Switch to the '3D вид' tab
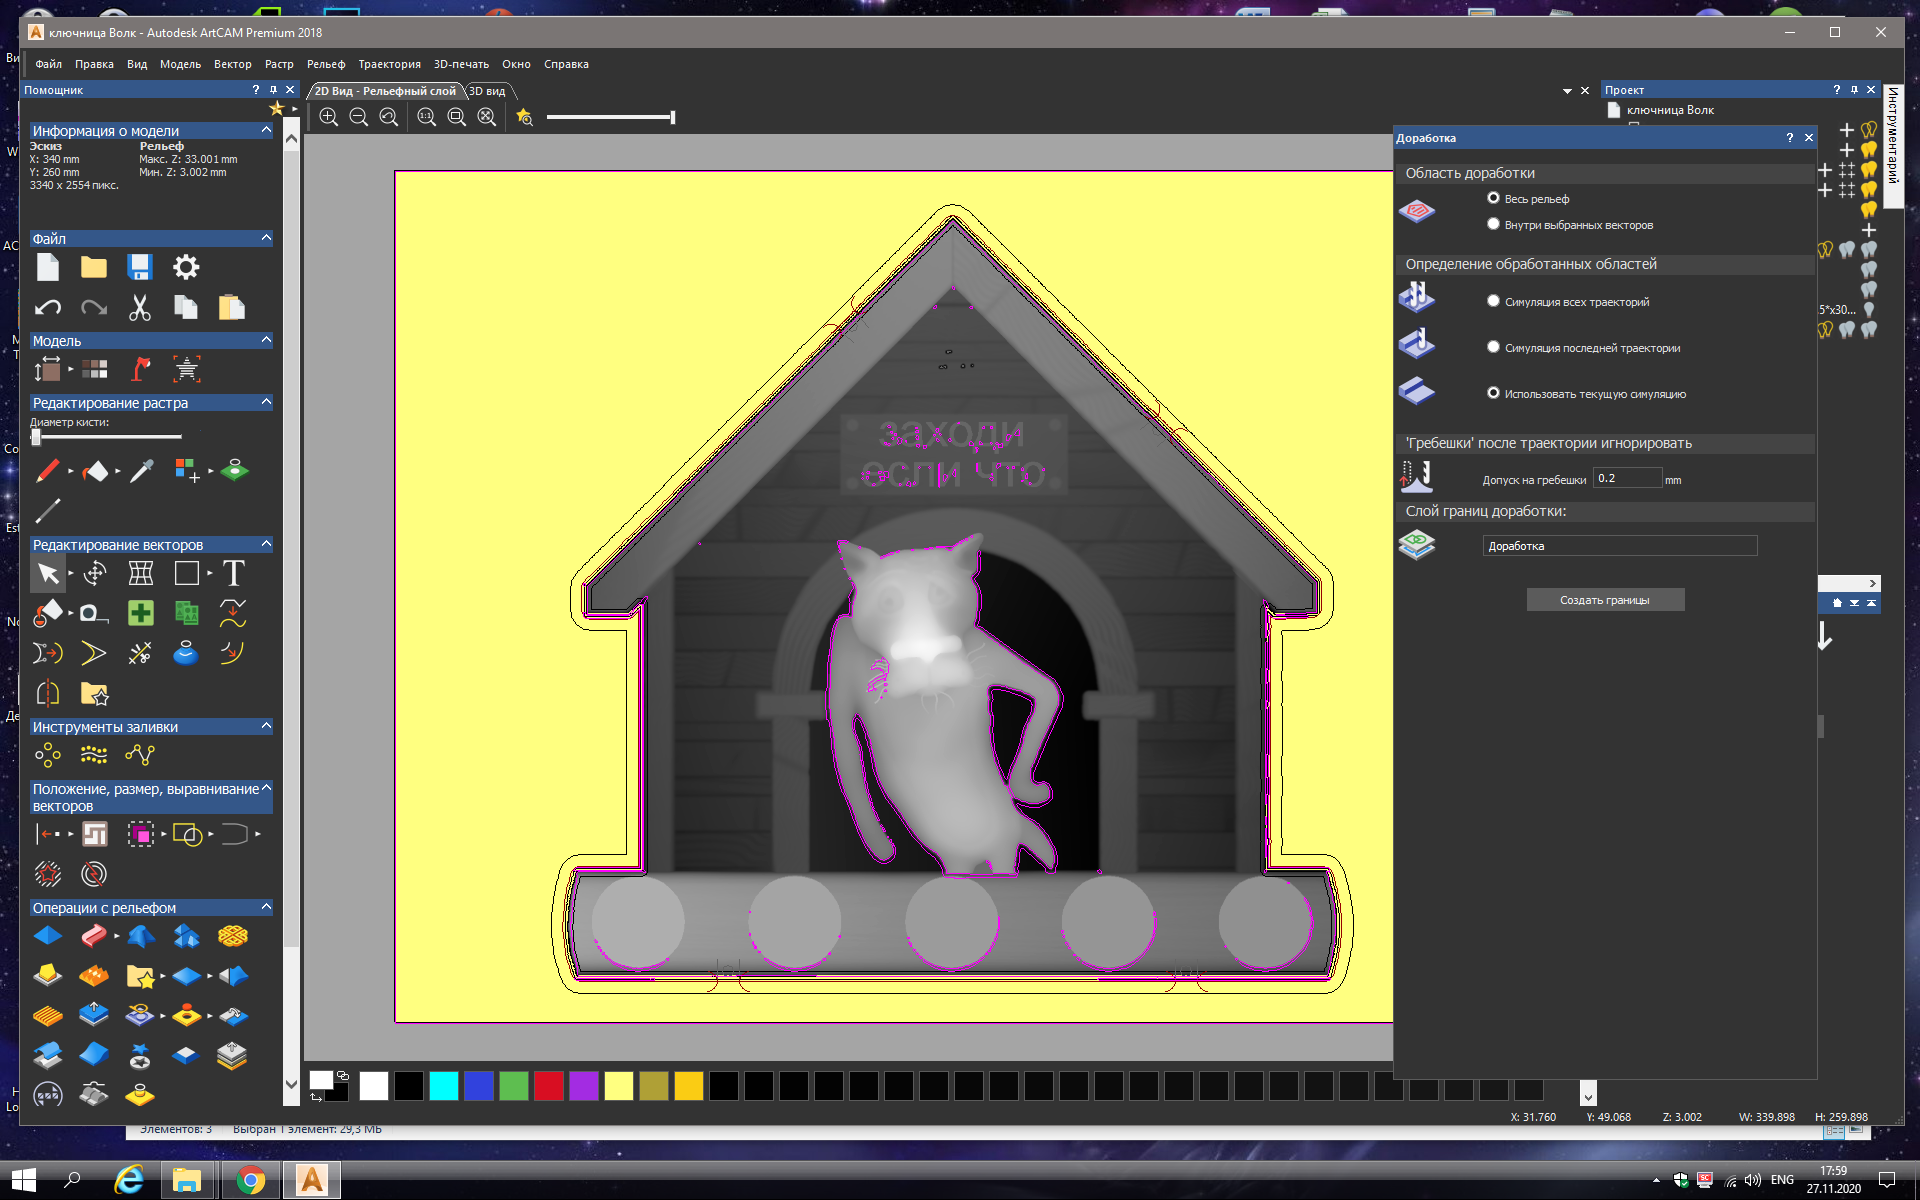Viewport: 1920px width, 1200px height. (488, 91)
